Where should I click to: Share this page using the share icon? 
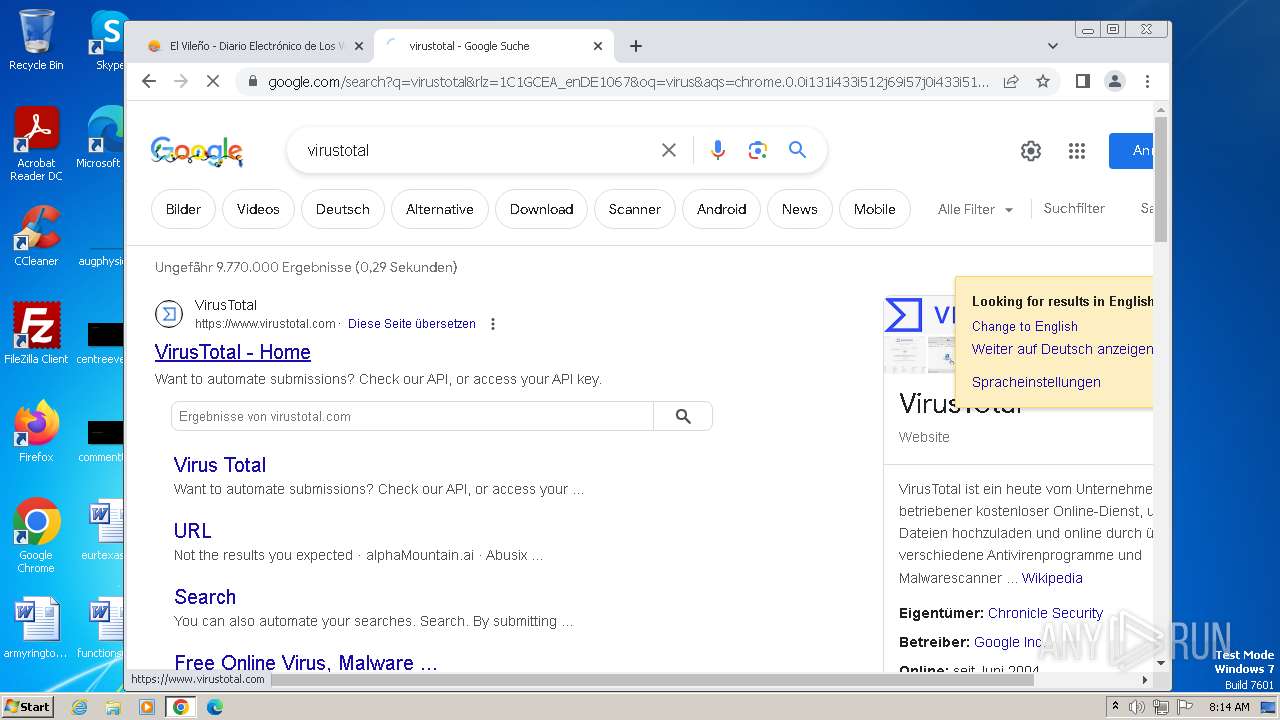point(1011,81)
